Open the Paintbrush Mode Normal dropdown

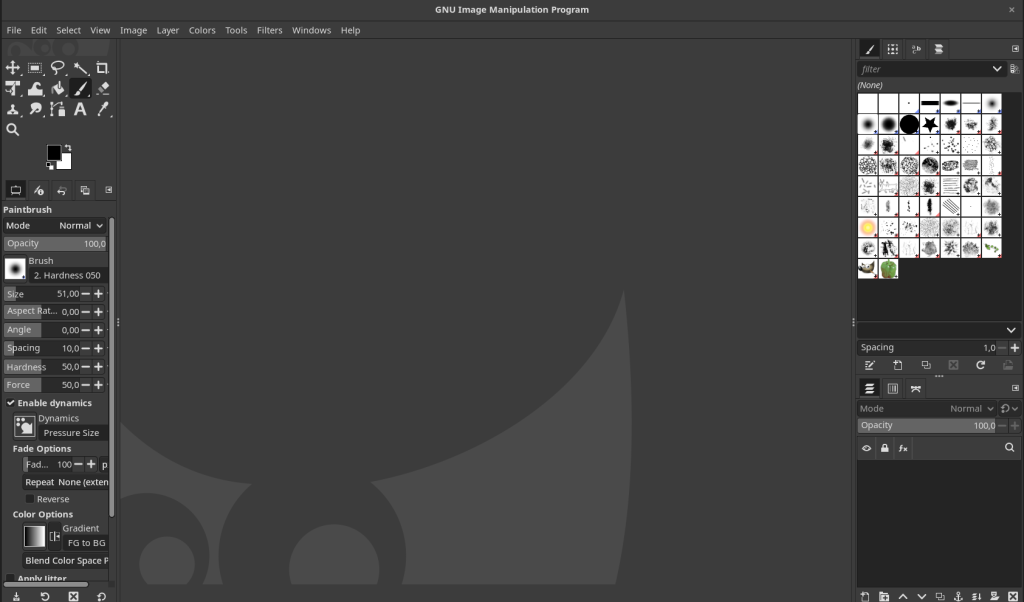click(55, 225)
